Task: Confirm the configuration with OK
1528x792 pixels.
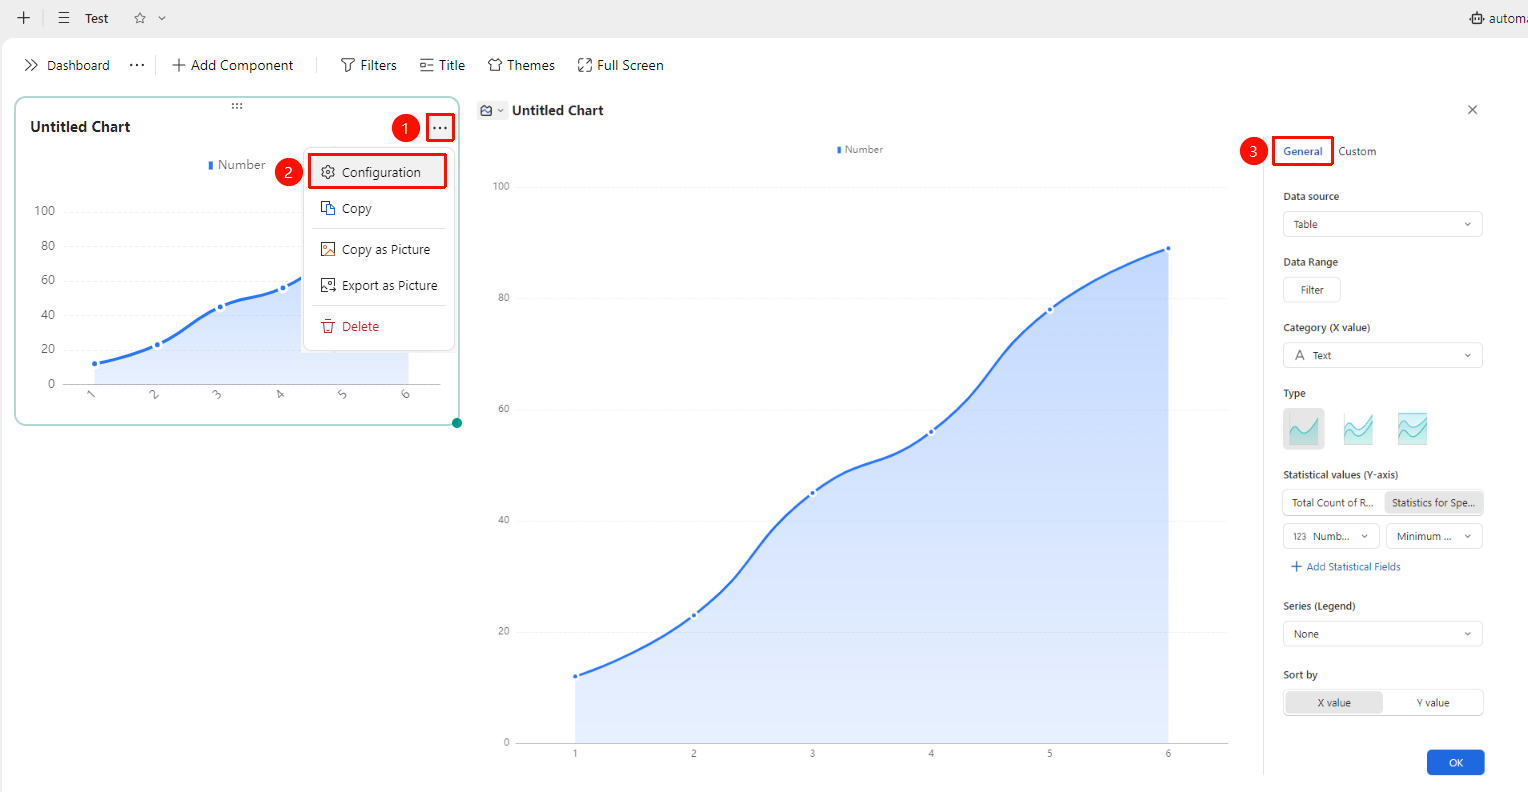Action: click(x=1456, y=762)
